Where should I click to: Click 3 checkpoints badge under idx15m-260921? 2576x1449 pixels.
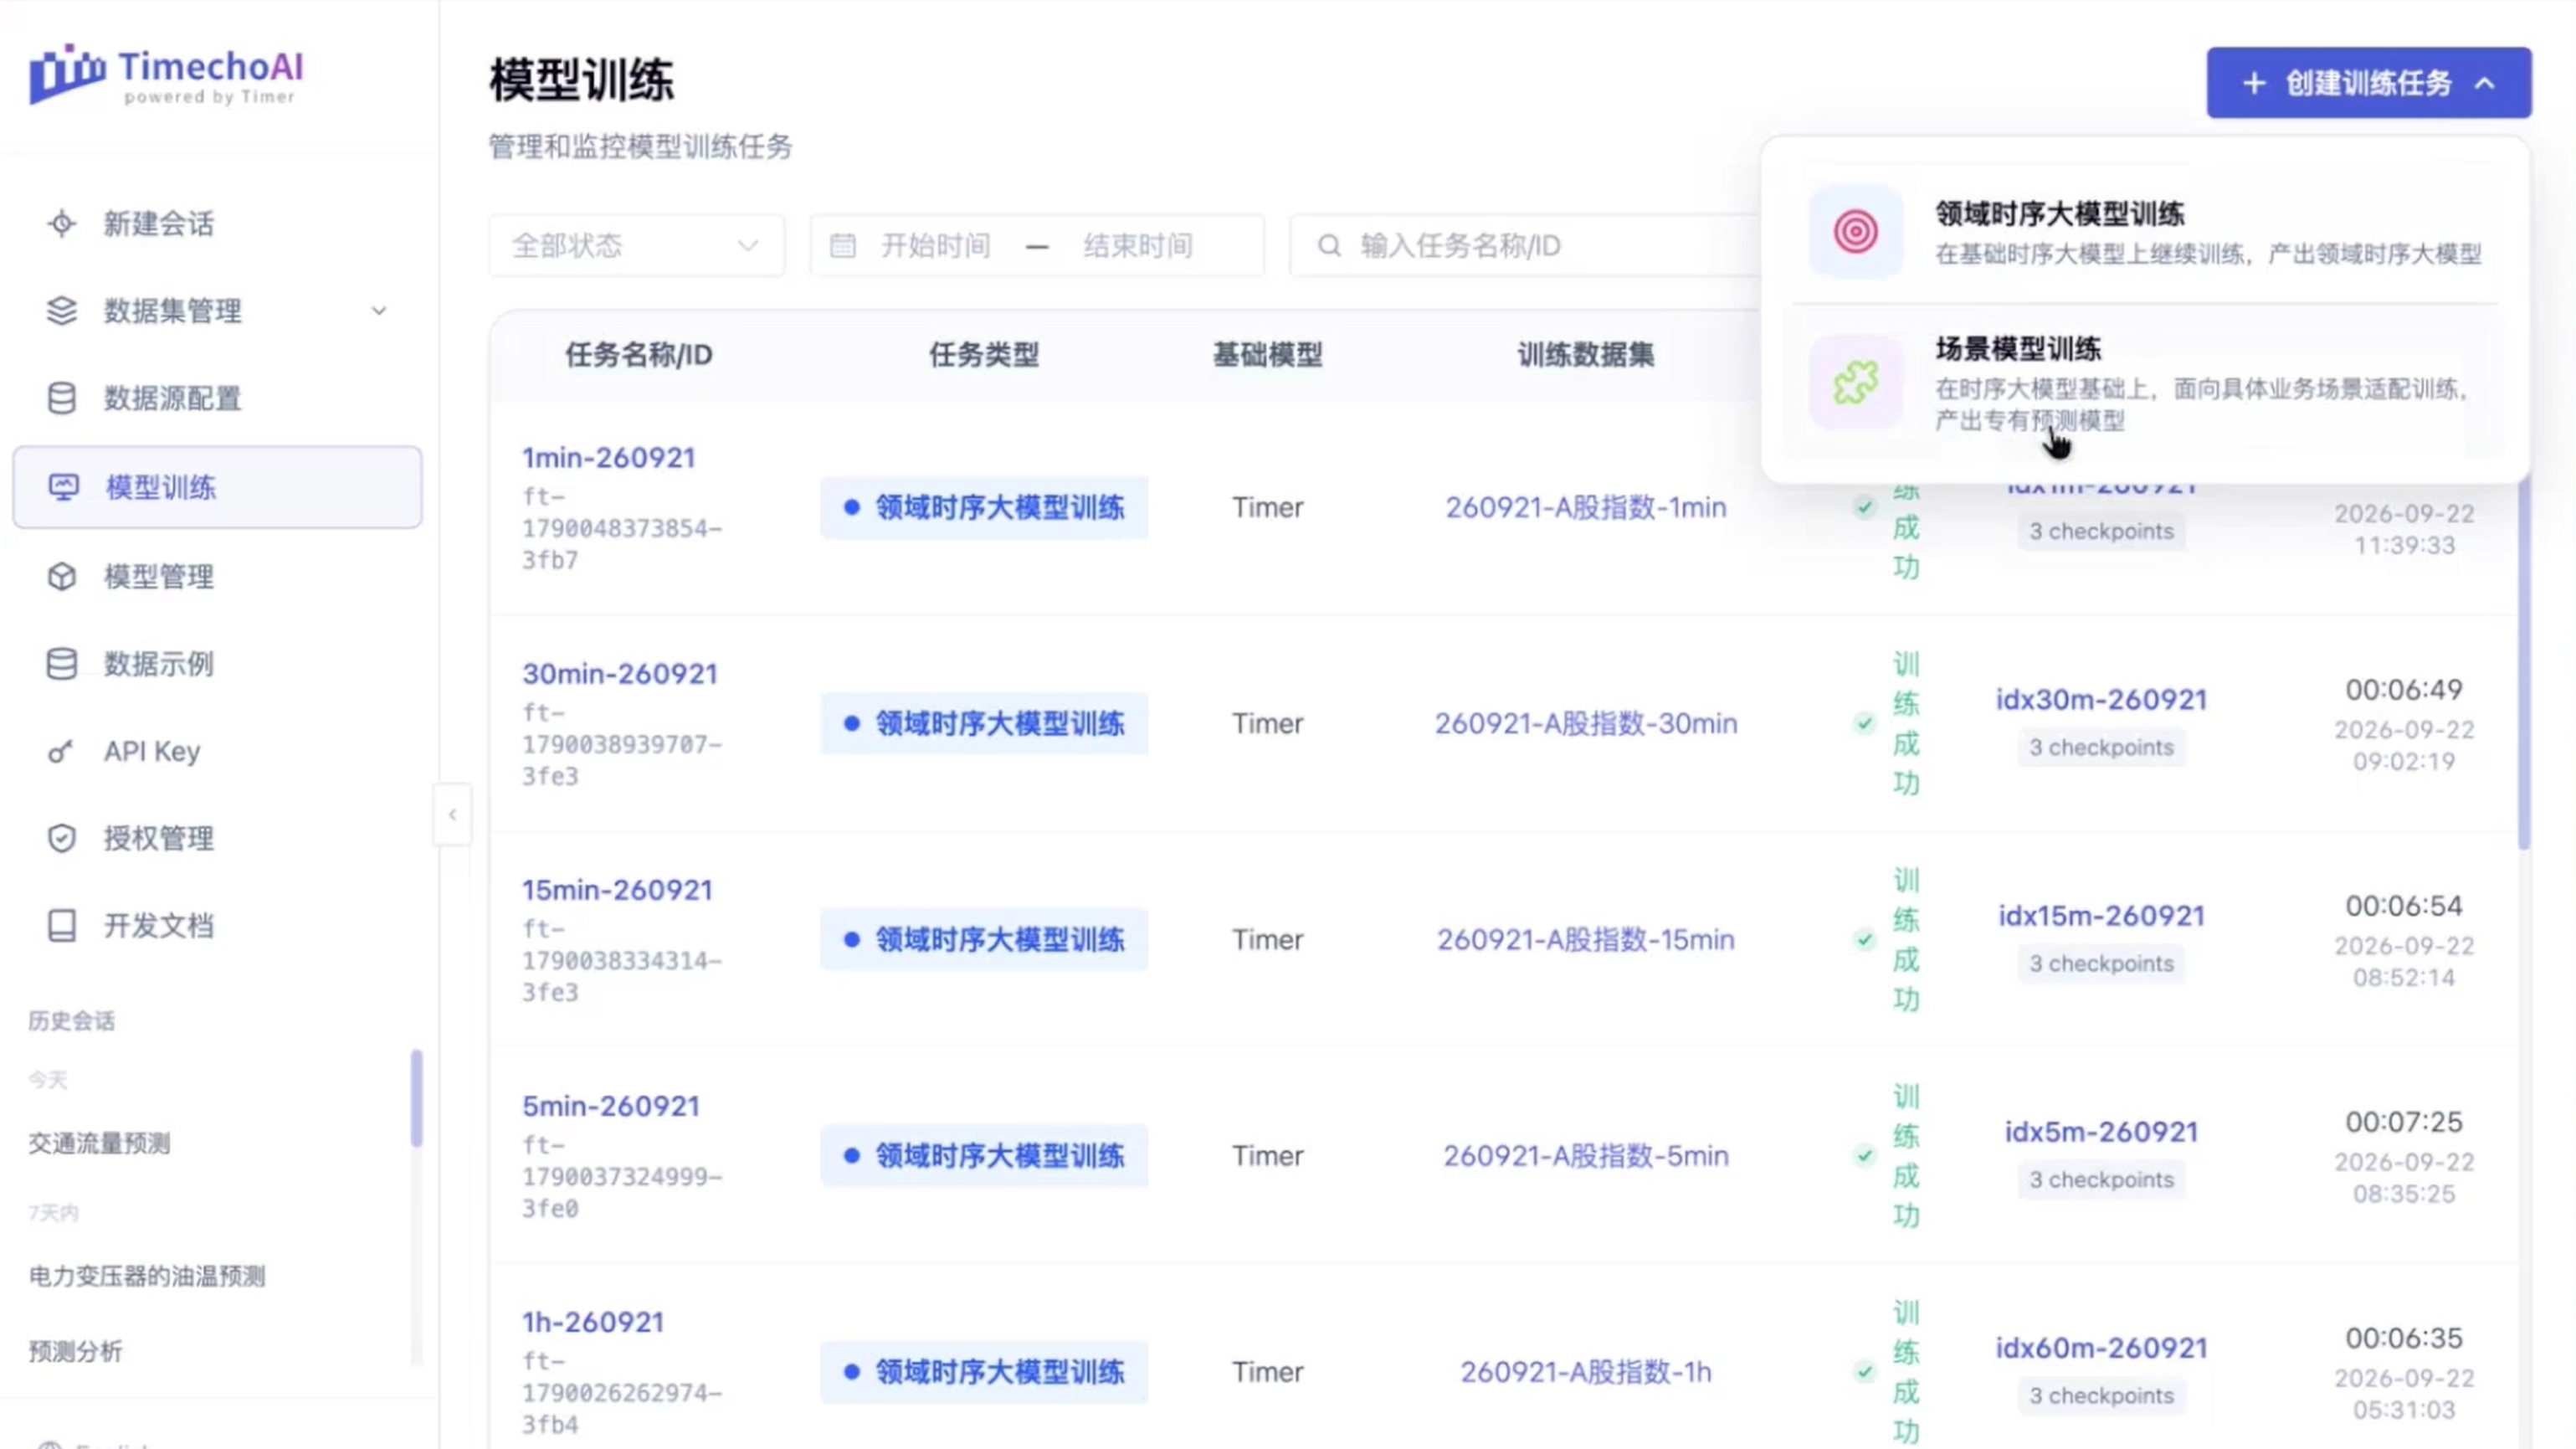(2101, 963)
